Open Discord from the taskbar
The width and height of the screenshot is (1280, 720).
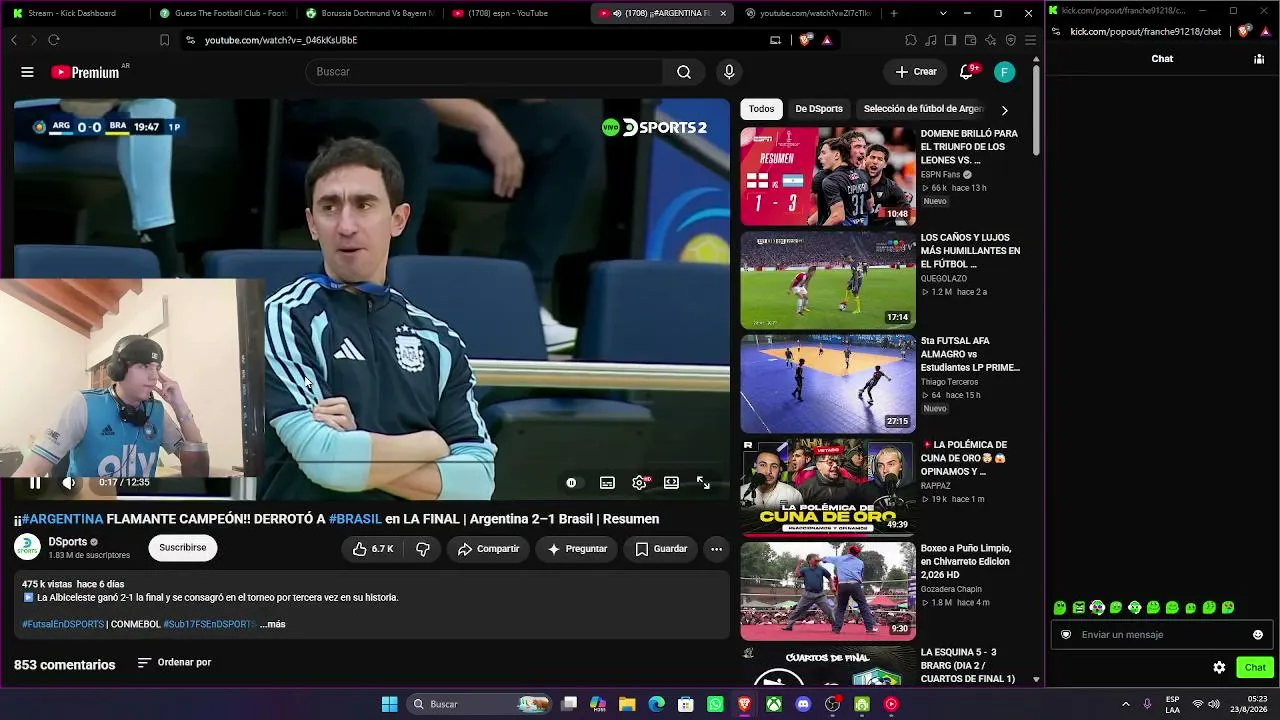point(803,704)
